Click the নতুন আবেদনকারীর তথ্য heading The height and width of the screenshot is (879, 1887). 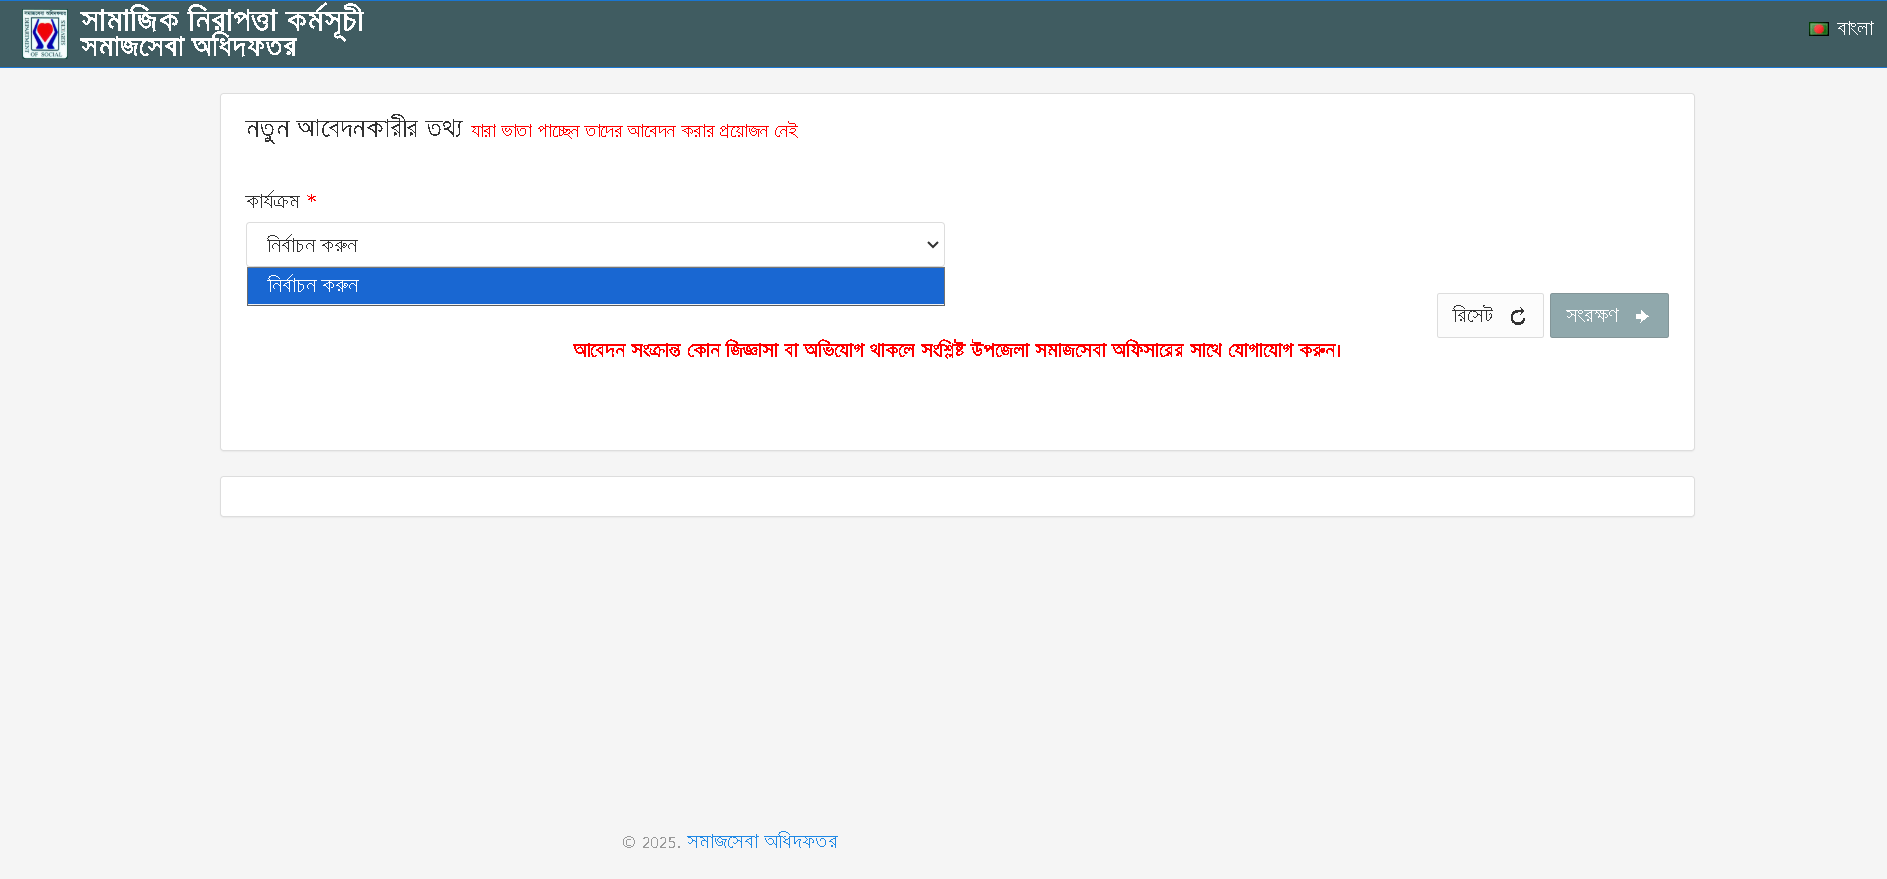click(354, 129)
